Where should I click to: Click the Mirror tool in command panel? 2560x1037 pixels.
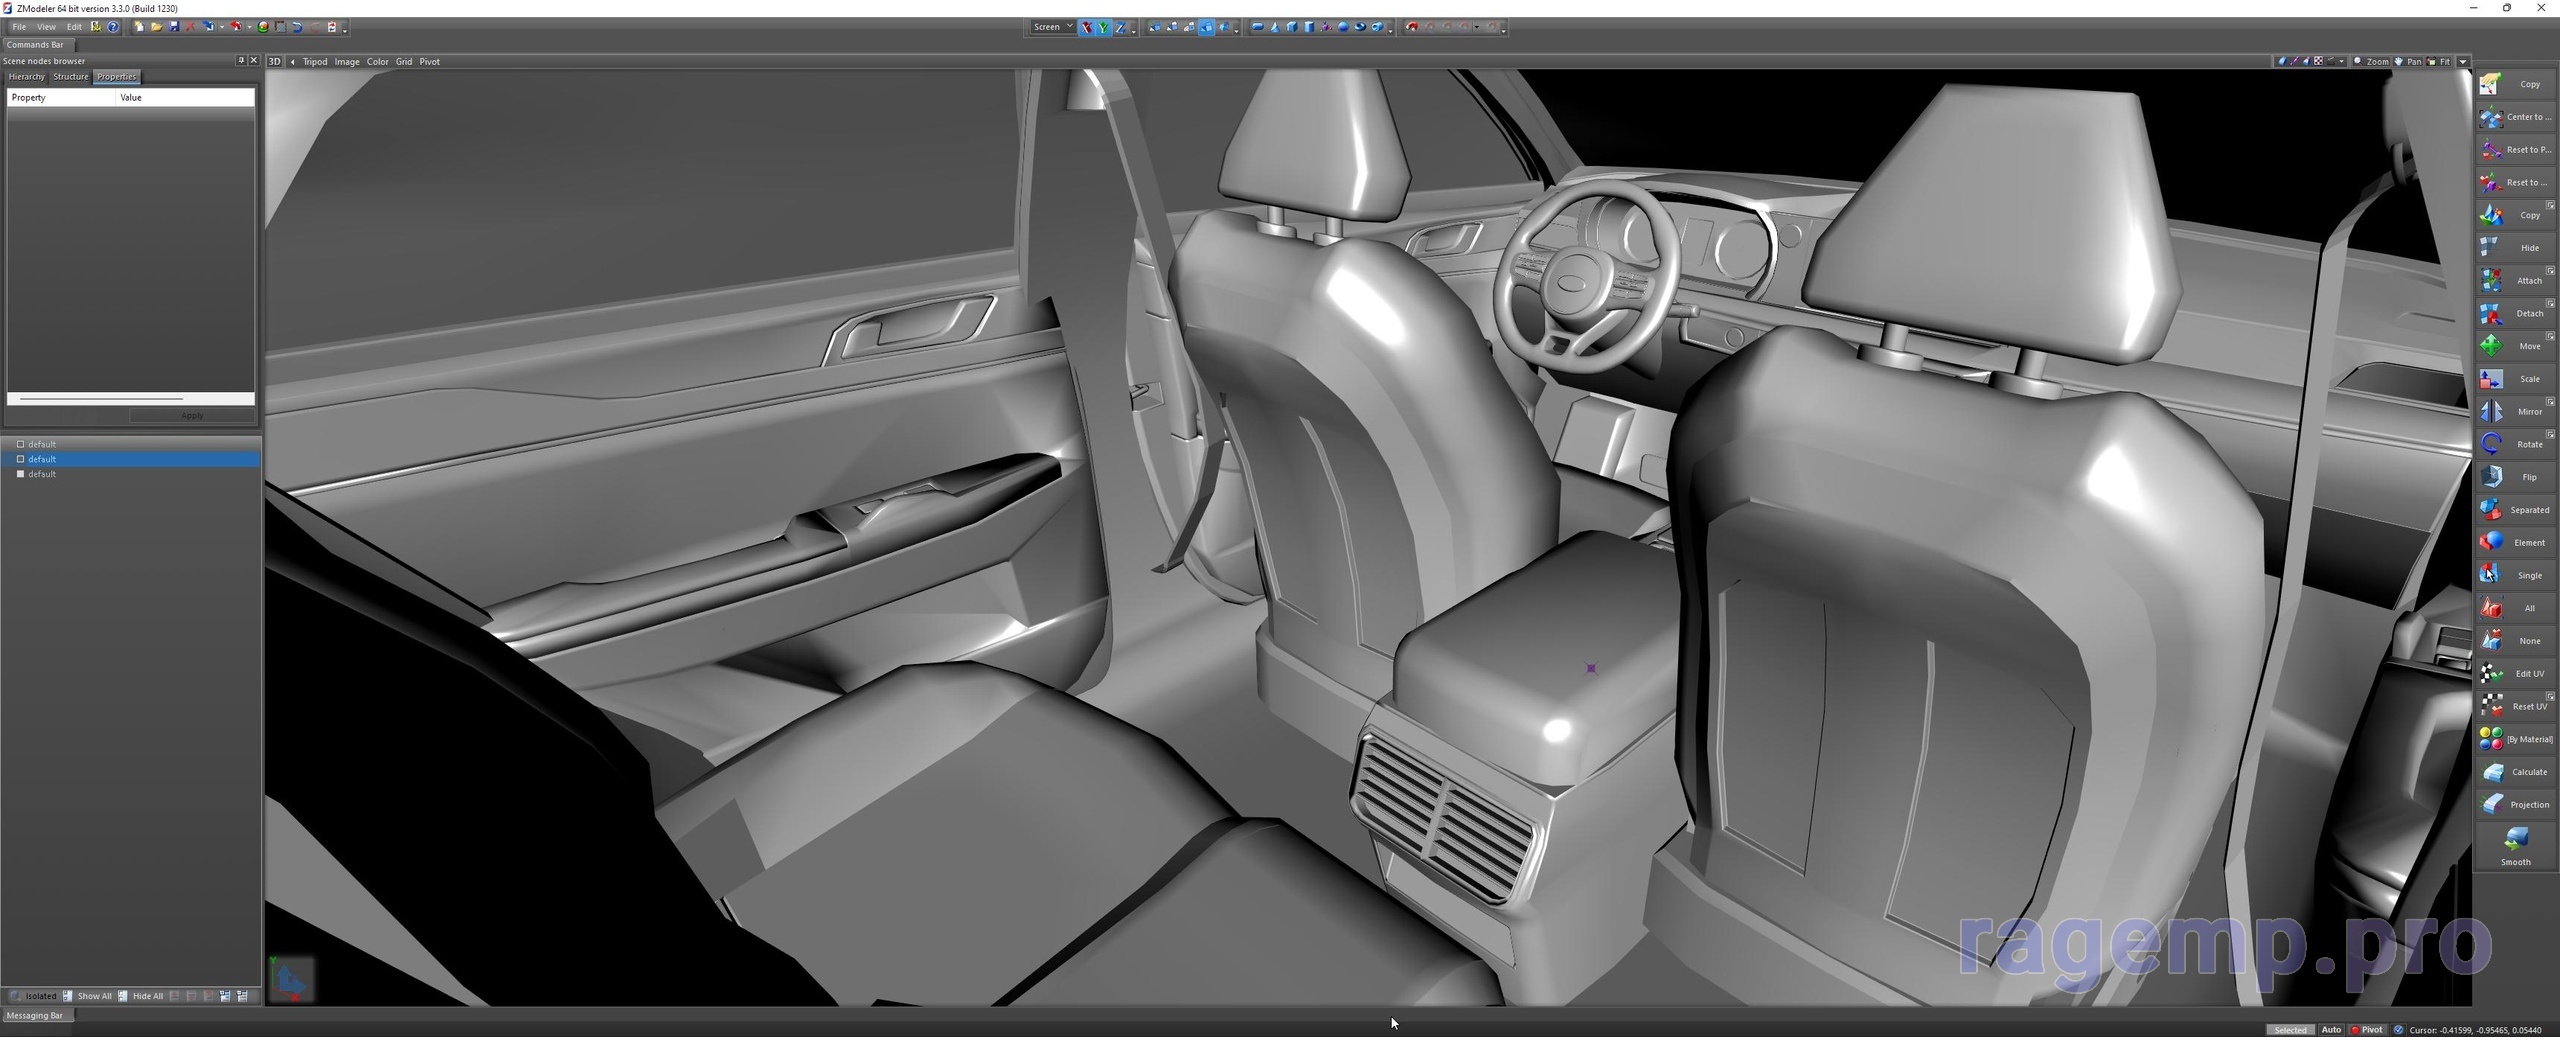coord(2514,411)
